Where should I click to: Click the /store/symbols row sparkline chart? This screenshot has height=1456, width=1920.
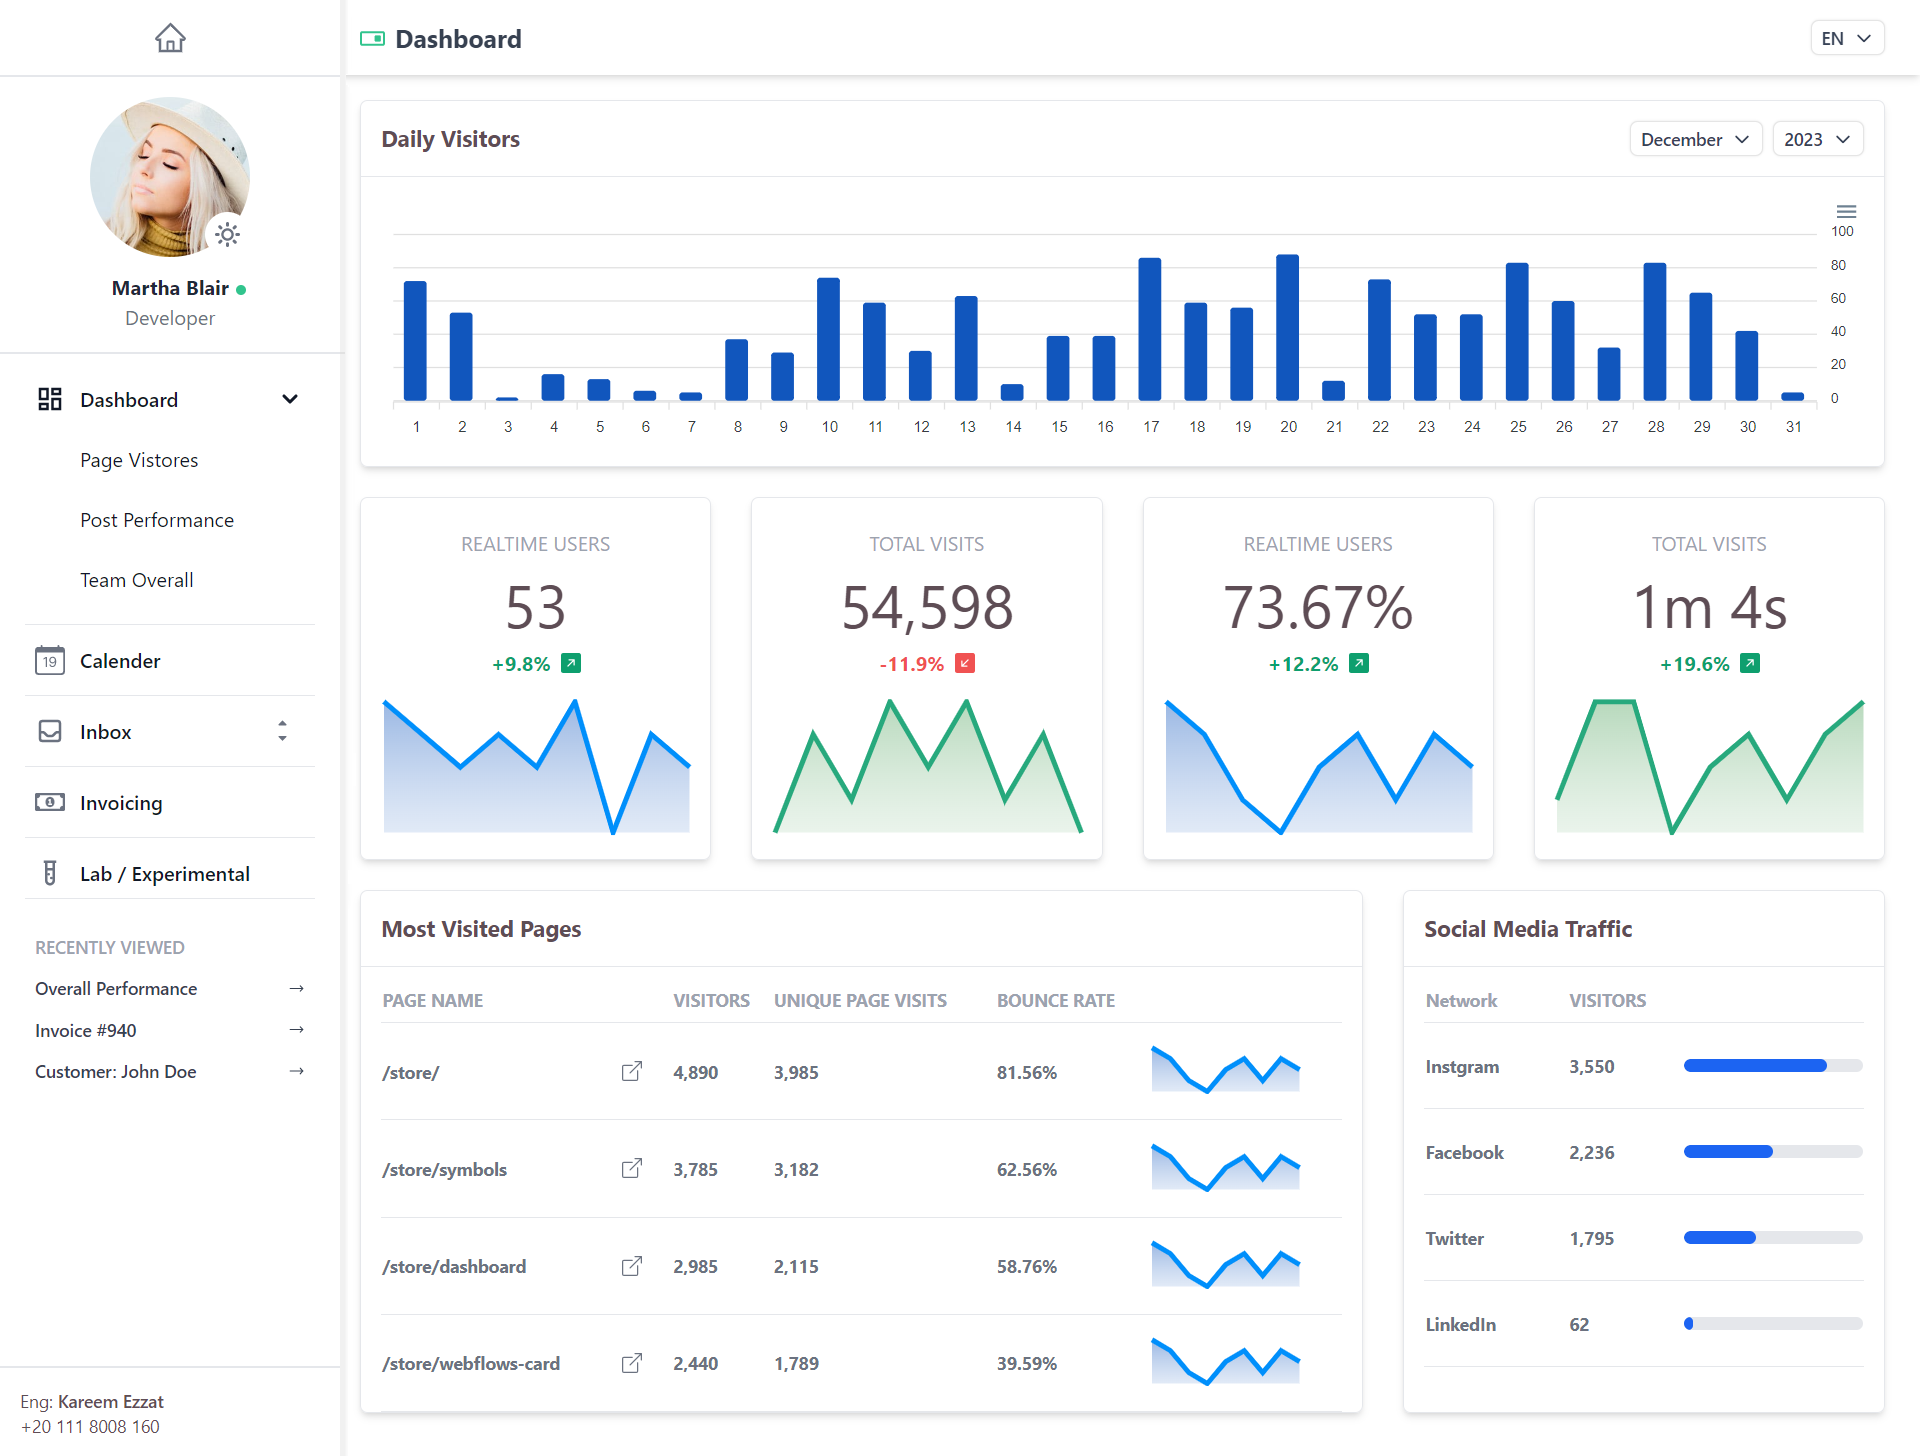click(x=1226, y=1167)
